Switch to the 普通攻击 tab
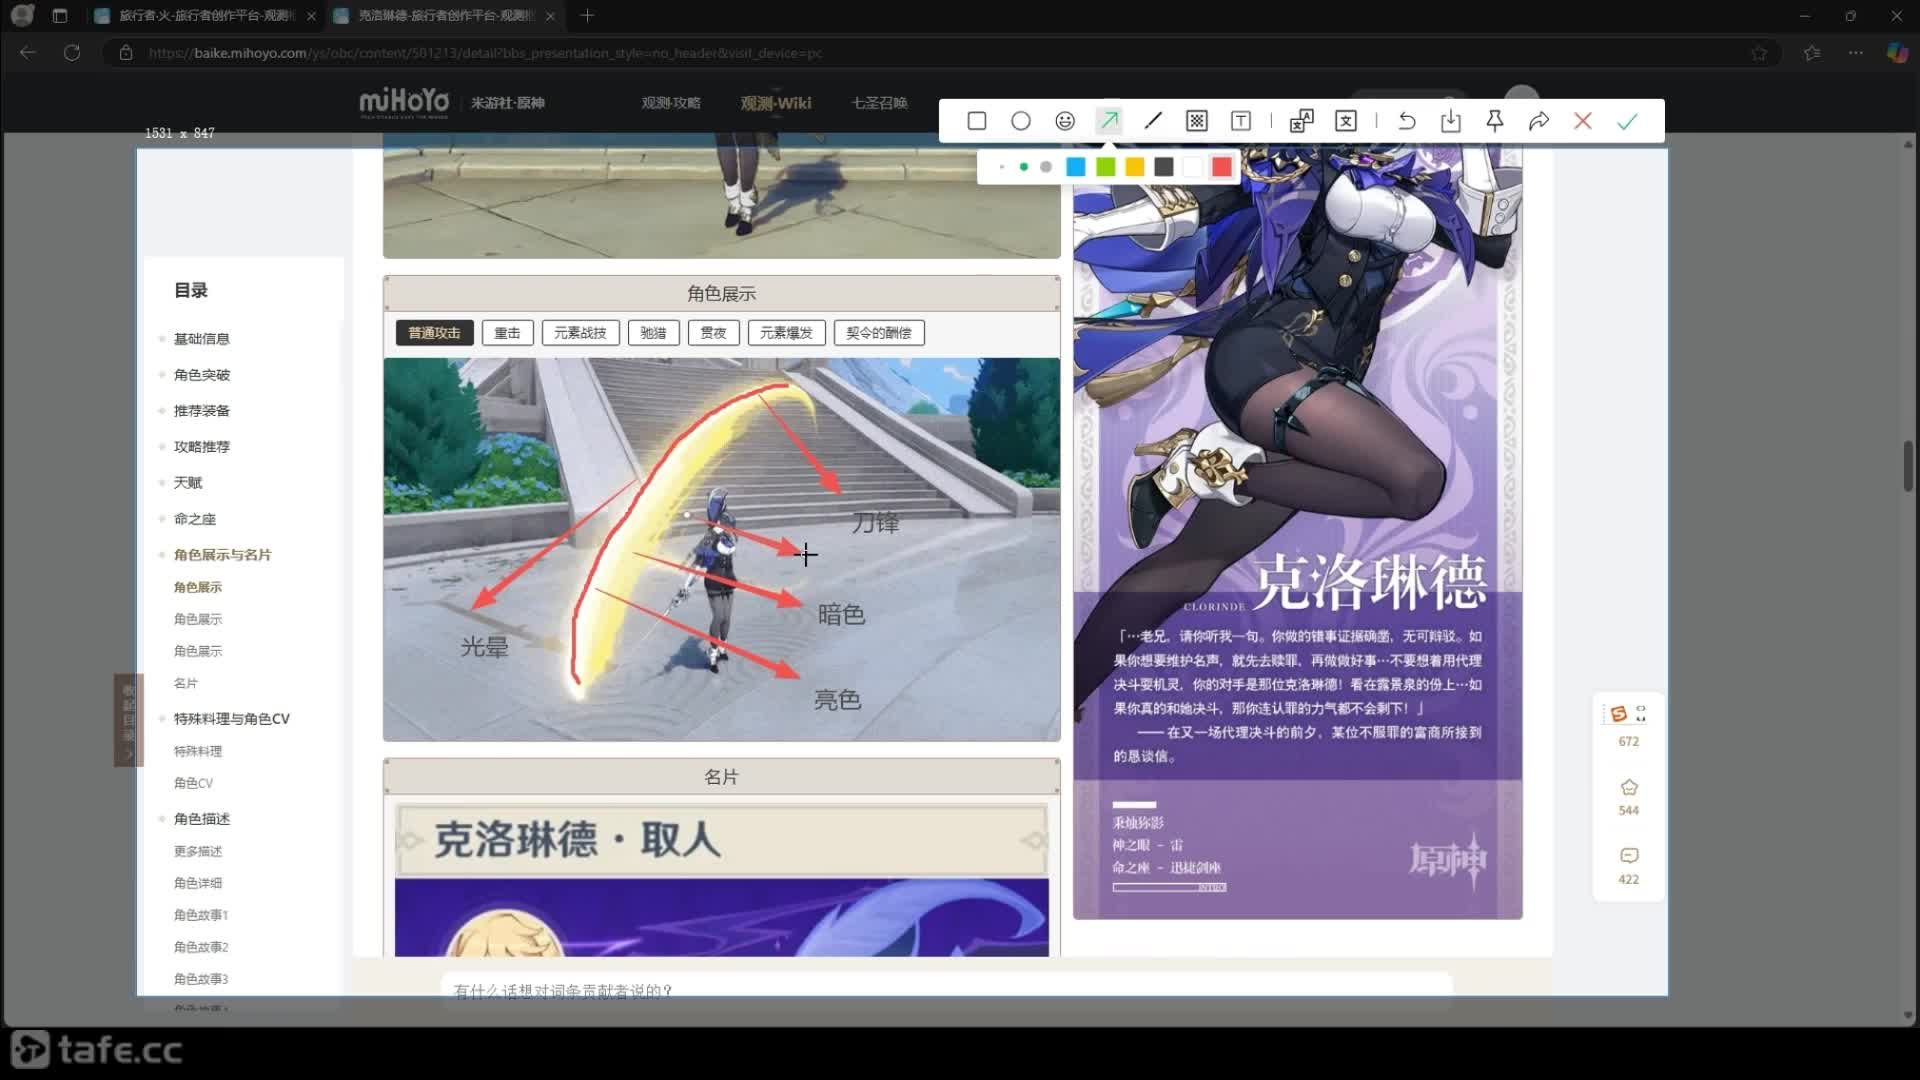Image resolution: width=1920 pixels, height=1080 pixels. [434, 333]
